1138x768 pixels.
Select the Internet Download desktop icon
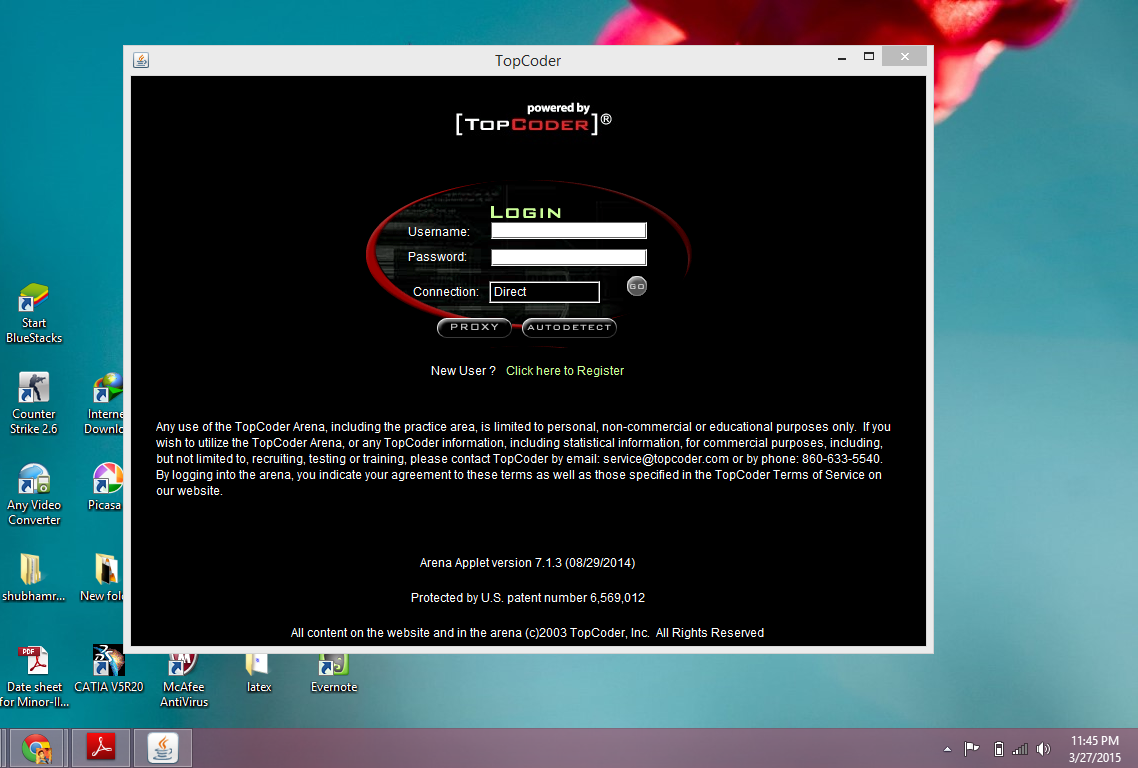click(x=106, y=404)
